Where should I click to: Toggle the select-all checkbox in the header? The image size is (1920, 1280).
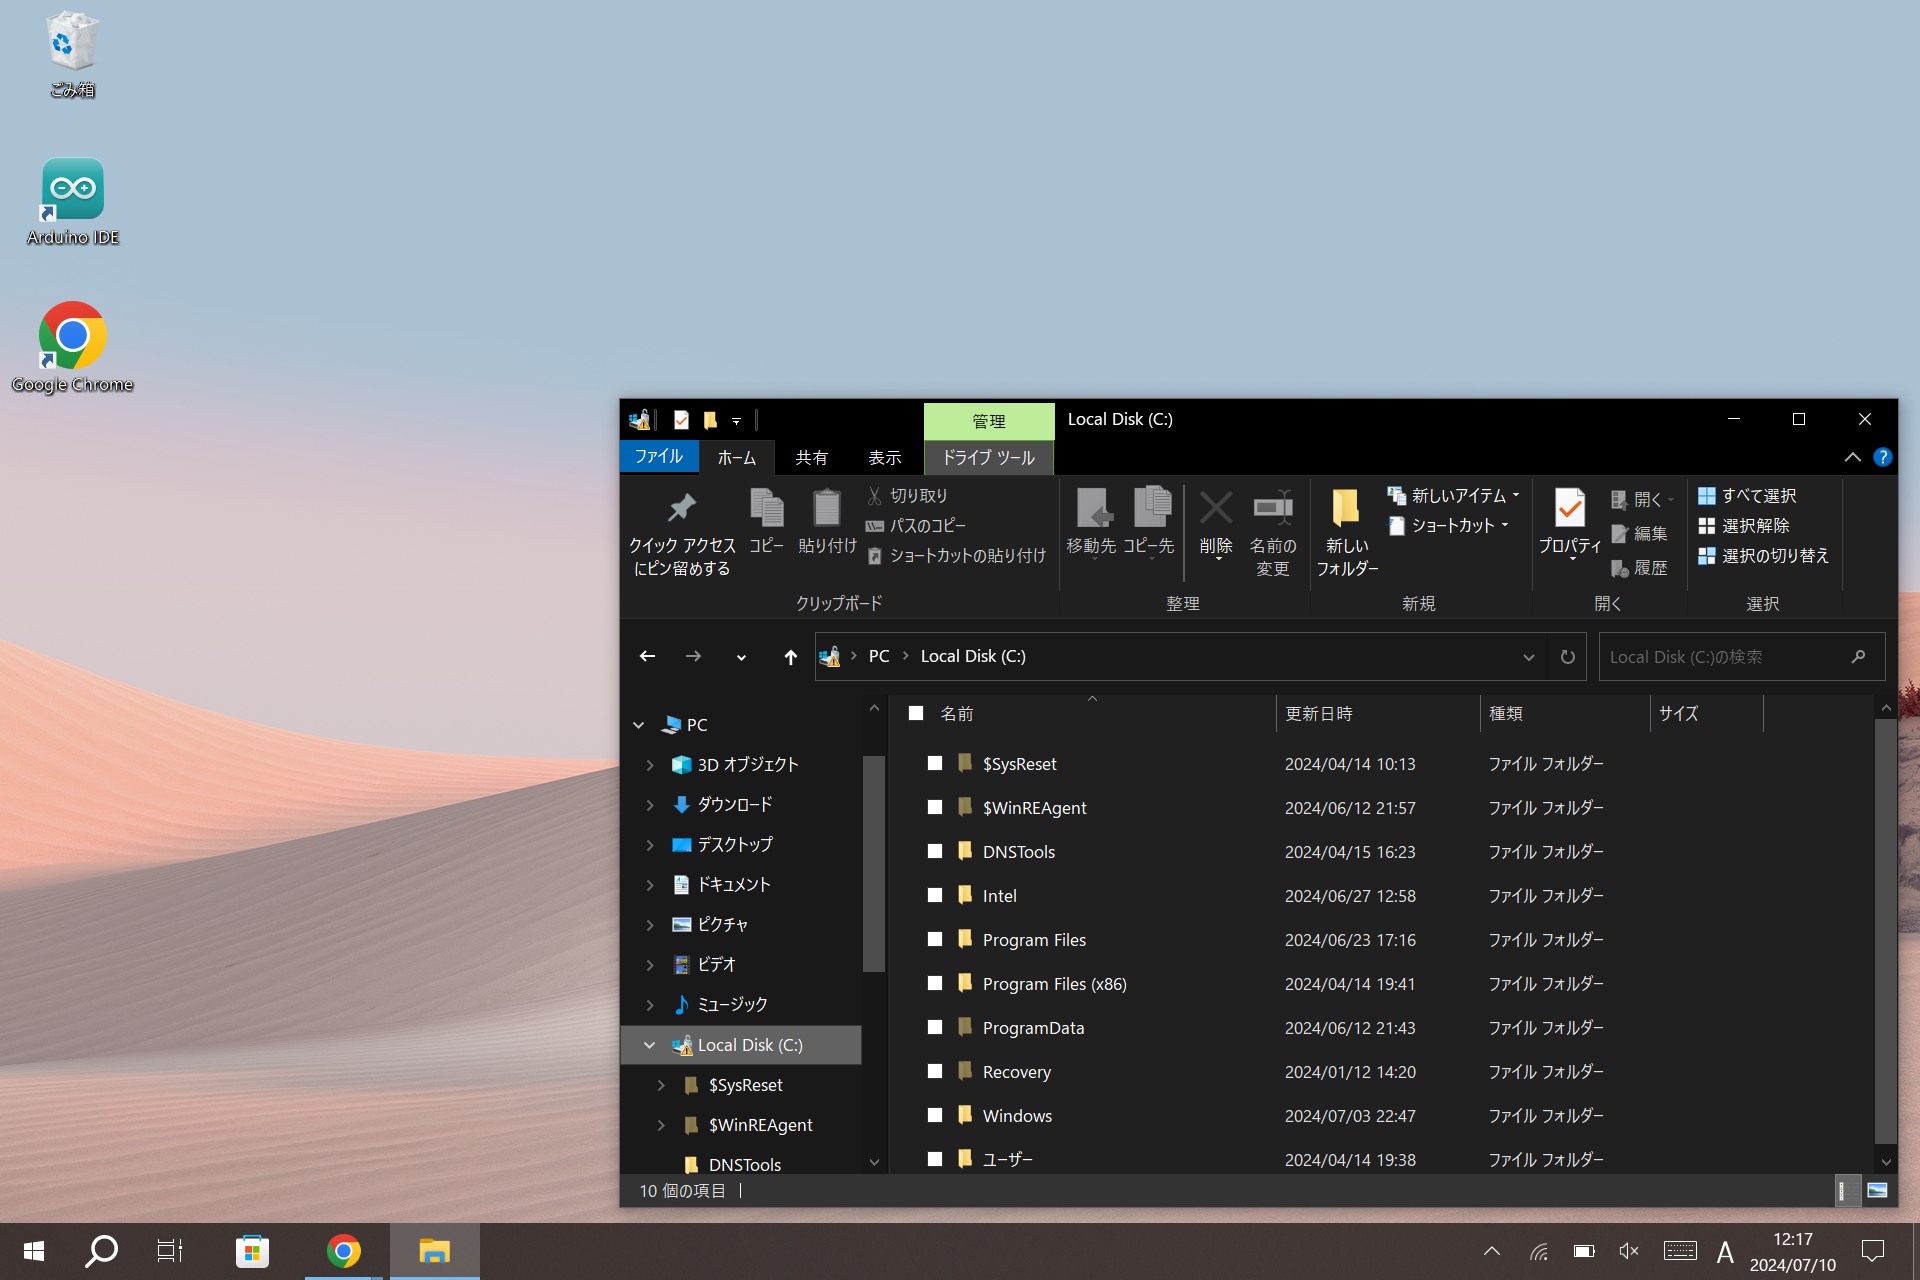pos(916,713)
